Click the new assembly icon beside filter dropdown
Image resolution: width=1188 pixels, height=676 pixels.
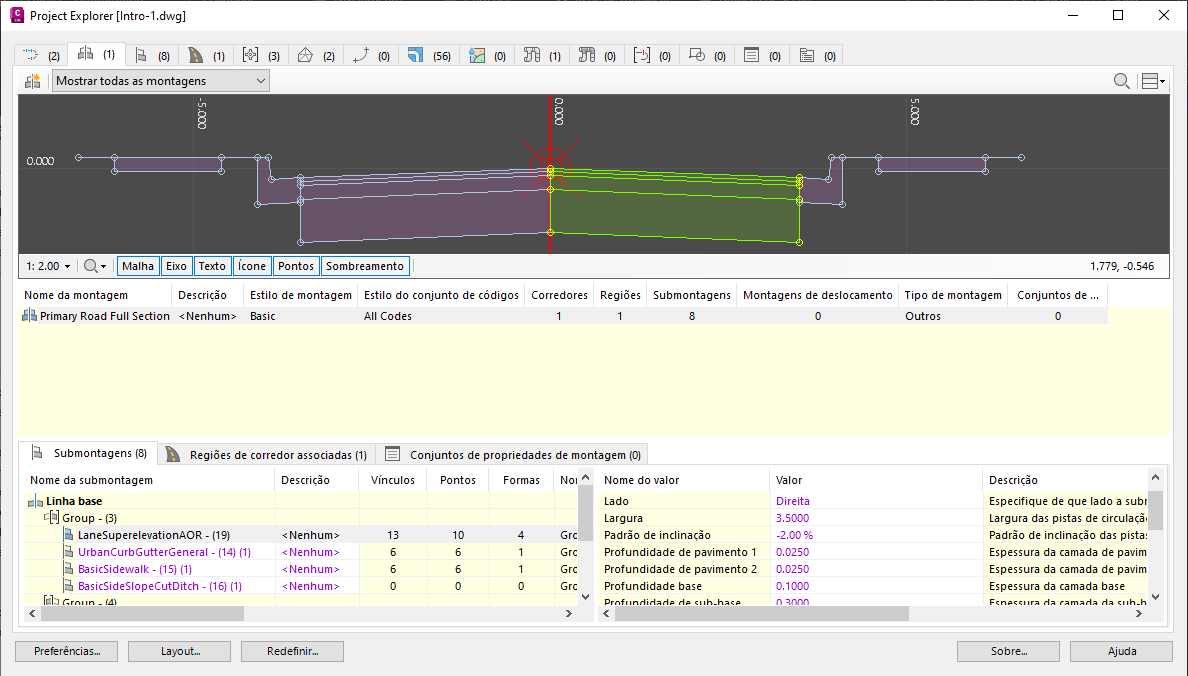click(x=33, y=81)
